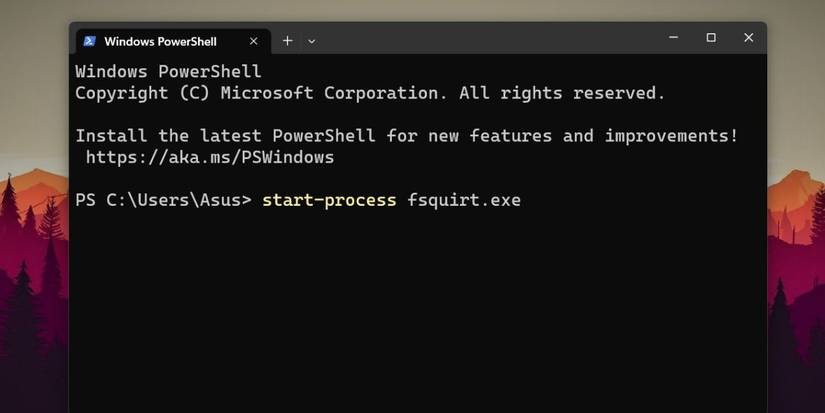Close the terminal window
Image resolution: width=825 pixels, height=413 pixels.
[748, 37]
